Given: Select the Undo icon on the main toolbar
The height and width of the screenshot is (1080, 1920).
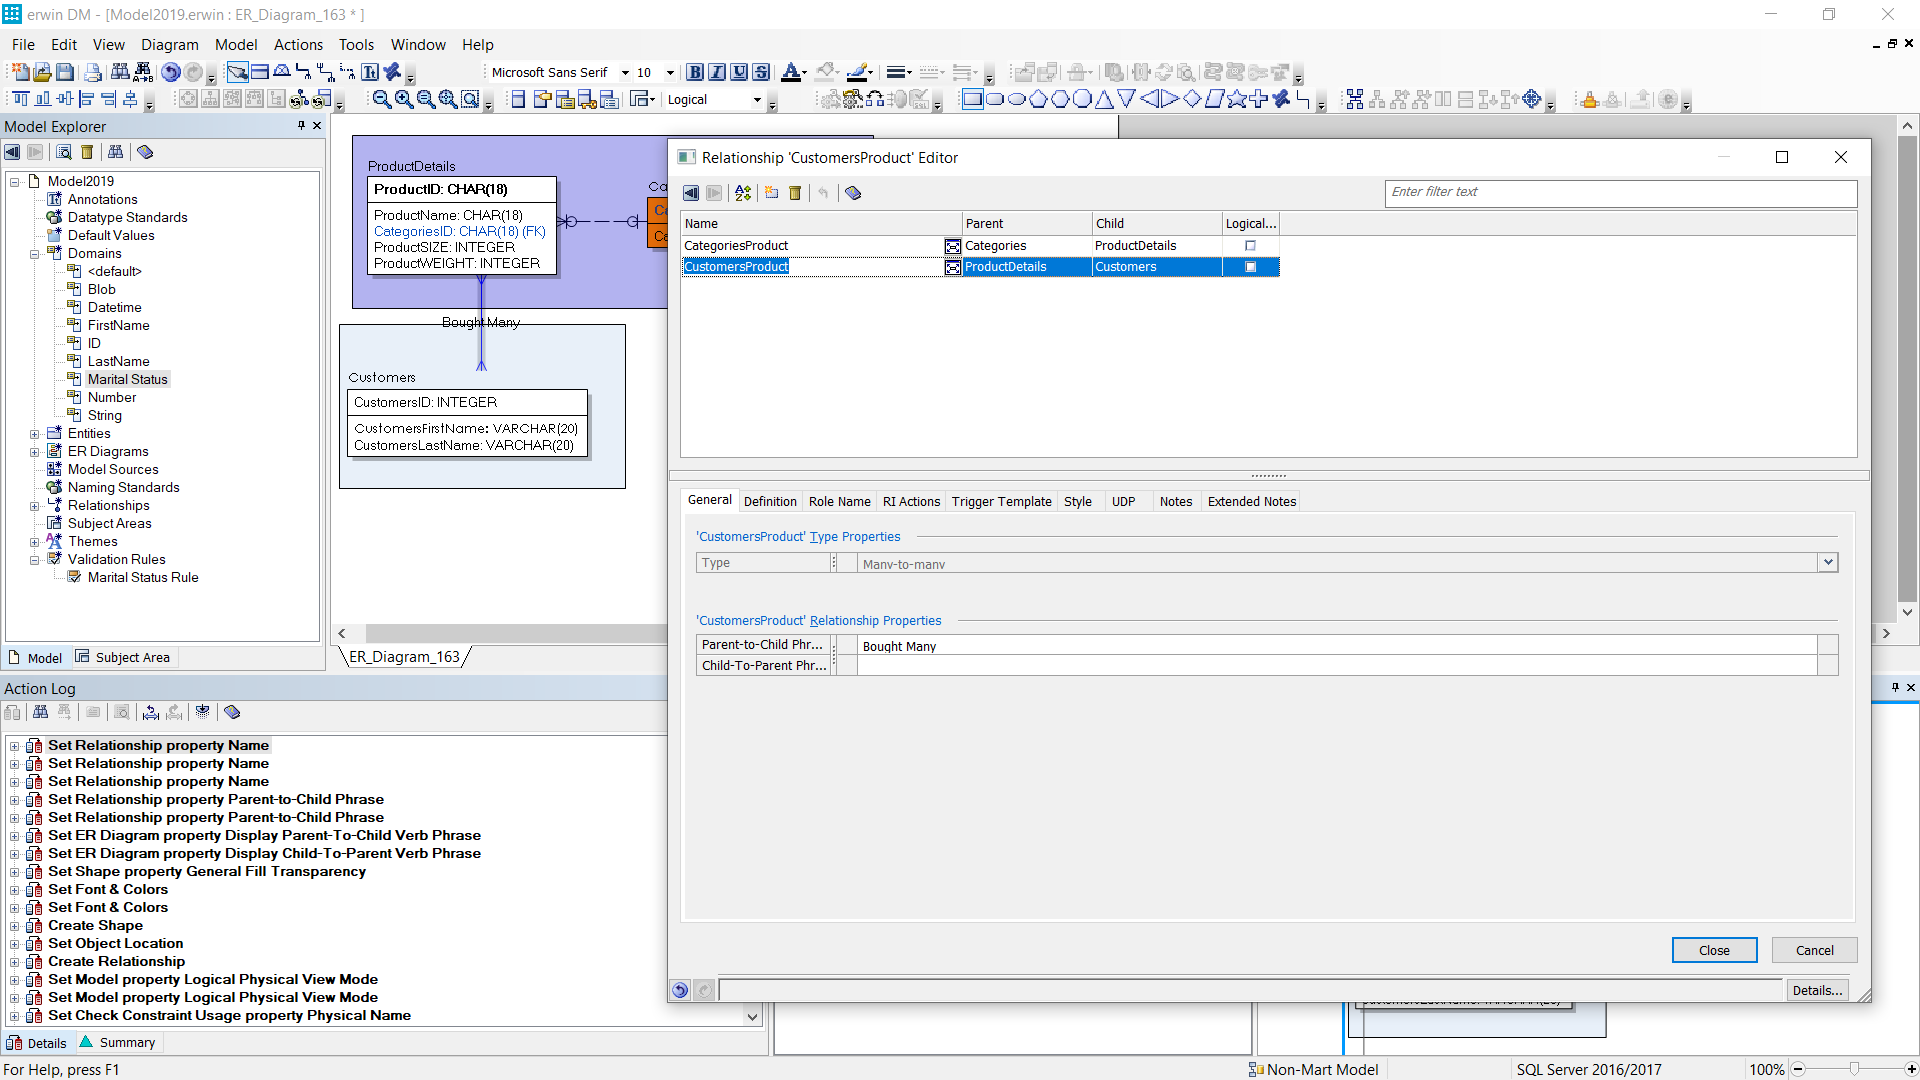Looking at the screenshot, I should pyautogui.click(x=169, y=71).
